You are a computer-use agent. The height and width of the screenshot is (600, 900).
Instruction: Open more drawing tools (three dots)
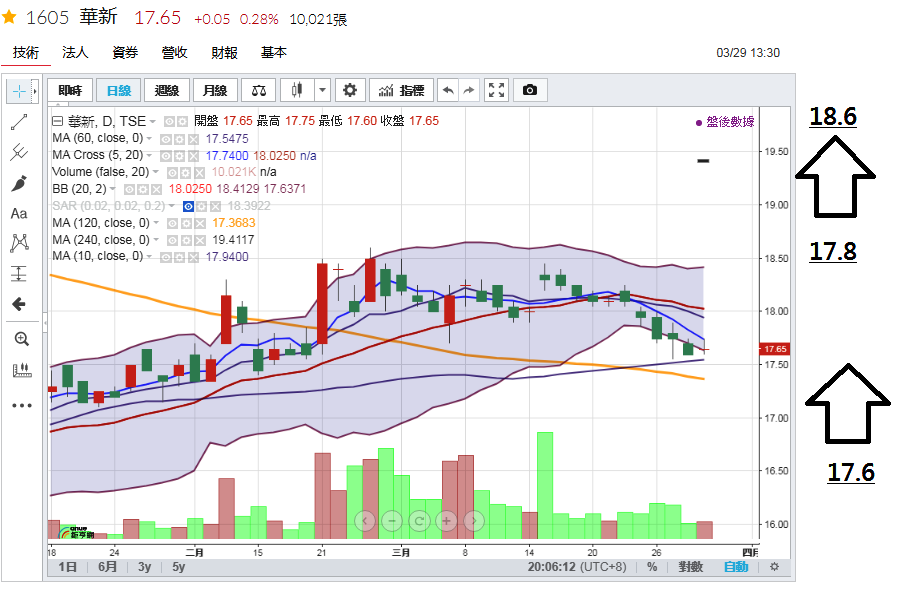coord(22,405)
